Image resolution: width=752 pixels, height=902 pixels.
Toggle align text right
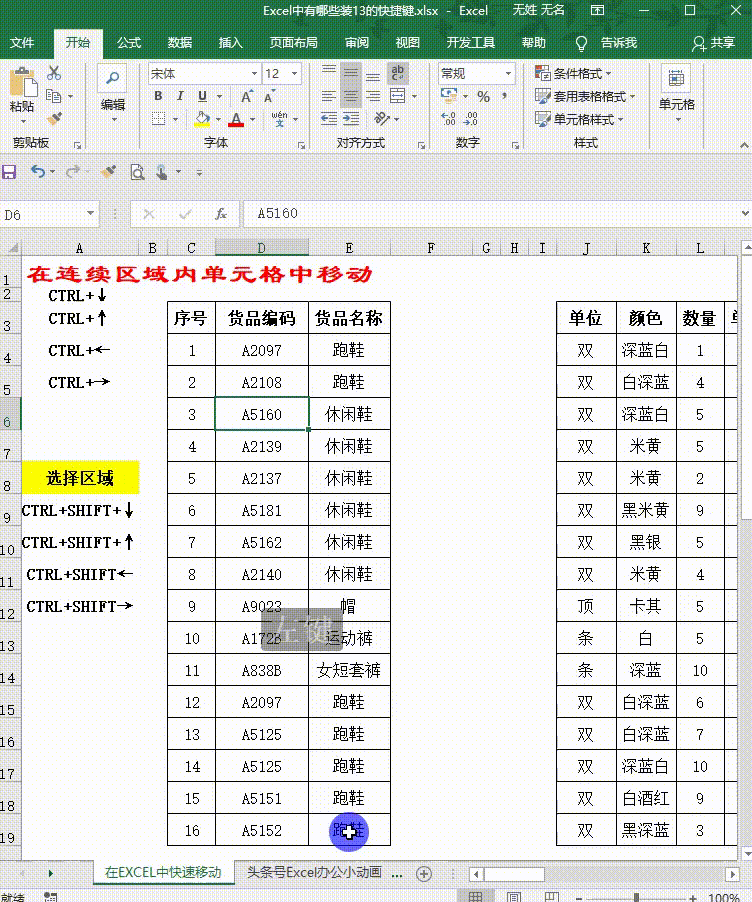coord(373,96)
